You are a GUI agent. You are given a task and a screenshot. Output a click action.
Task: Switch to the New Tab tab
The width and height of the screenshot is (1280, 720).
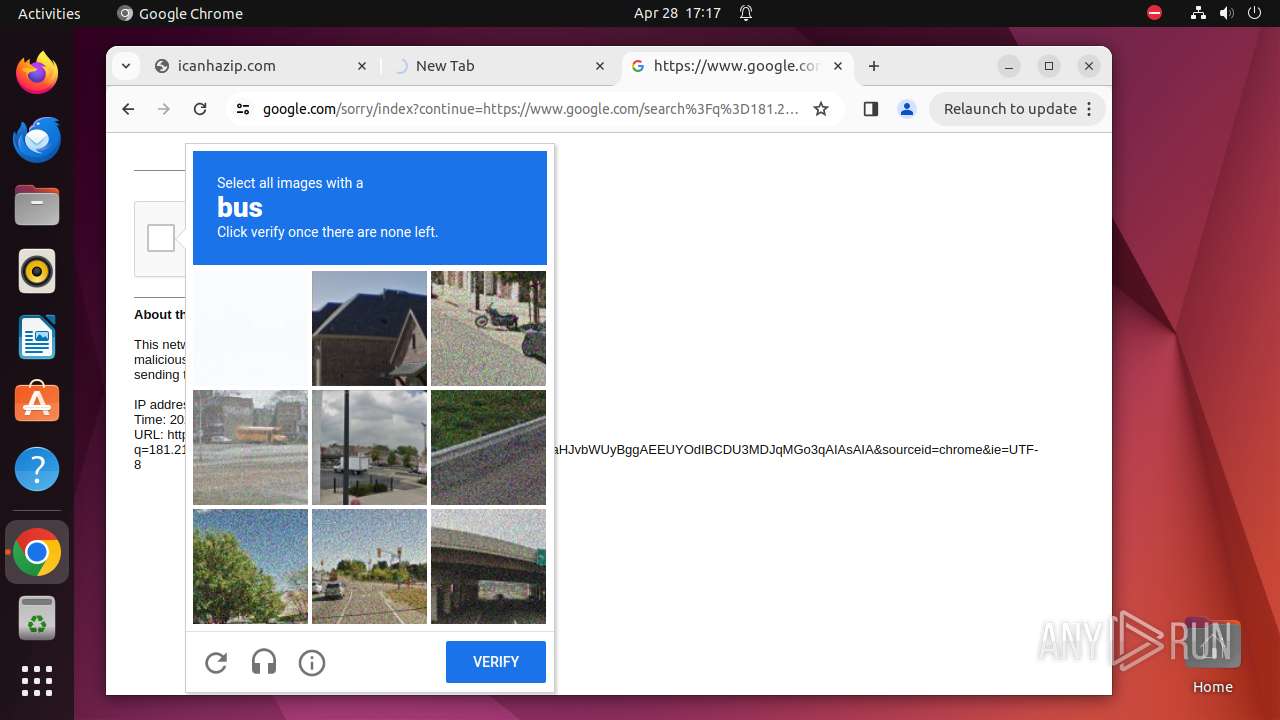click(x=498, y=66)
